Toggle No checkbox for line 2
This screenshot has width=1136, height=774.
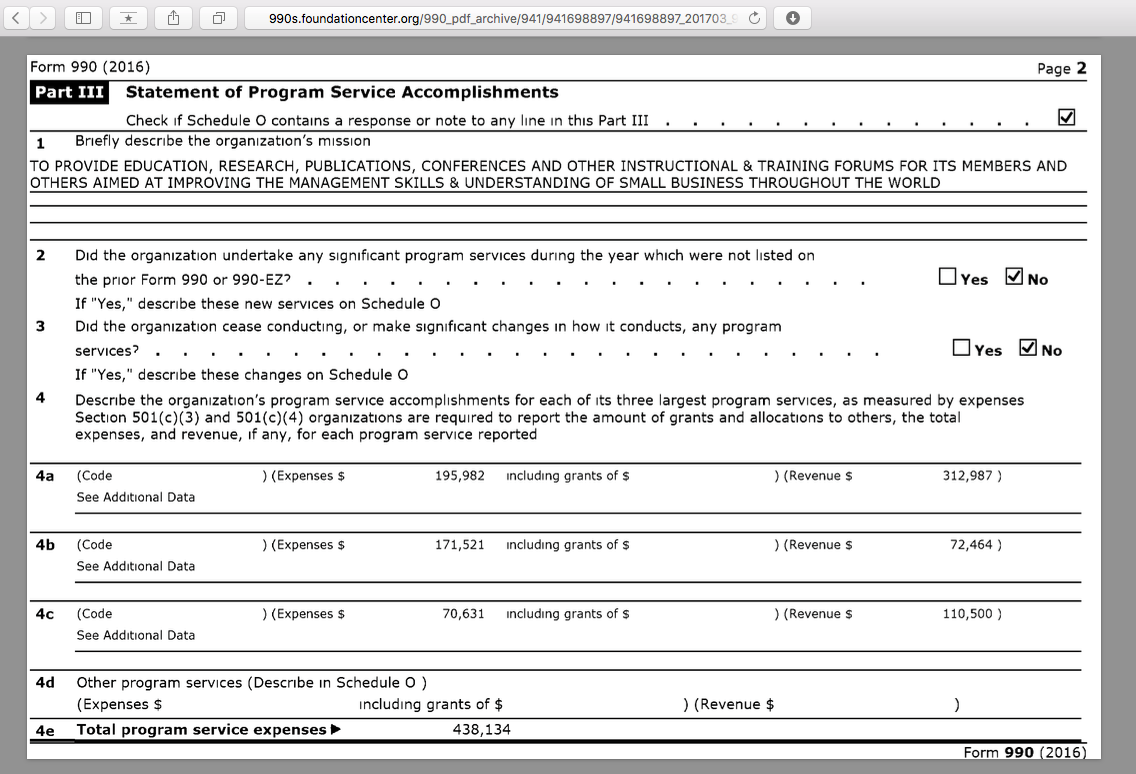1014,277
